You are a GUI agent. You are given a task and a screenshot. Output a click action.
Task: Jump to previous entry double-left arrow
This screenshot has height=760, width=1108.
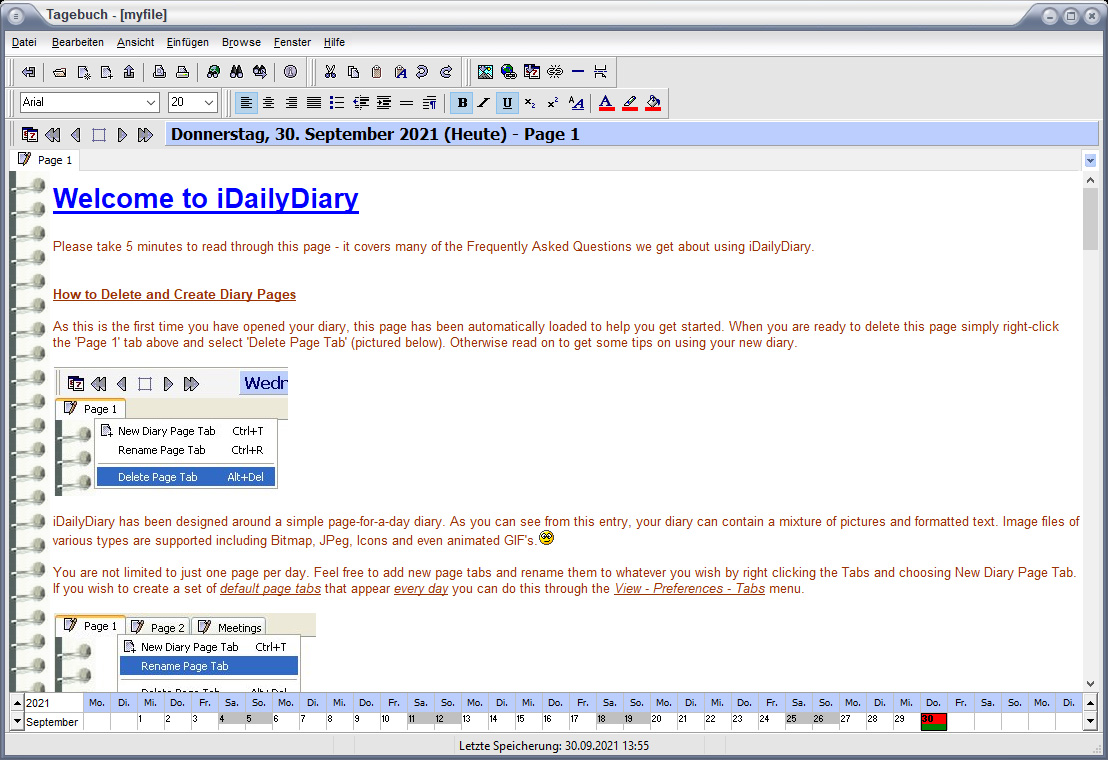(52, 135)
